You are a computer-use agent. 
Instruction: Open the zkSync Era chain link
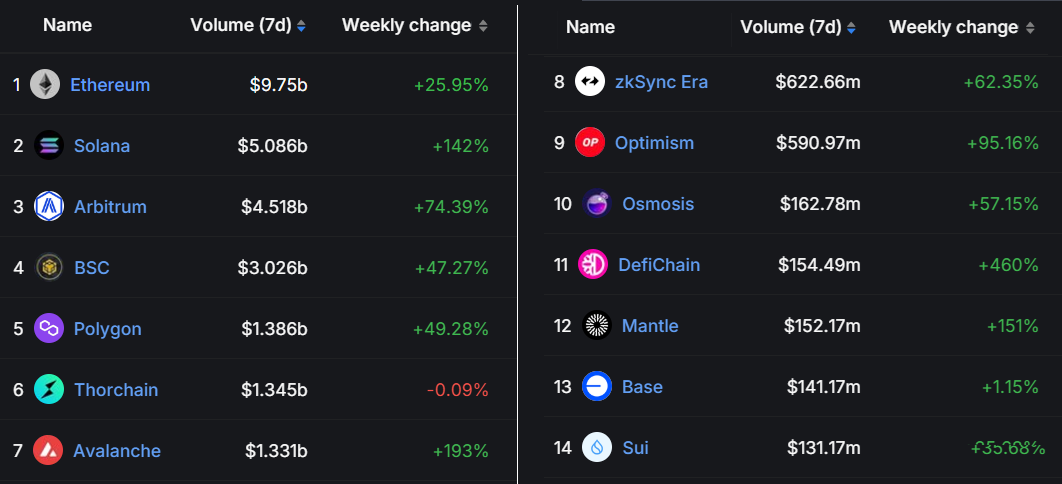(x=661, y=82)
